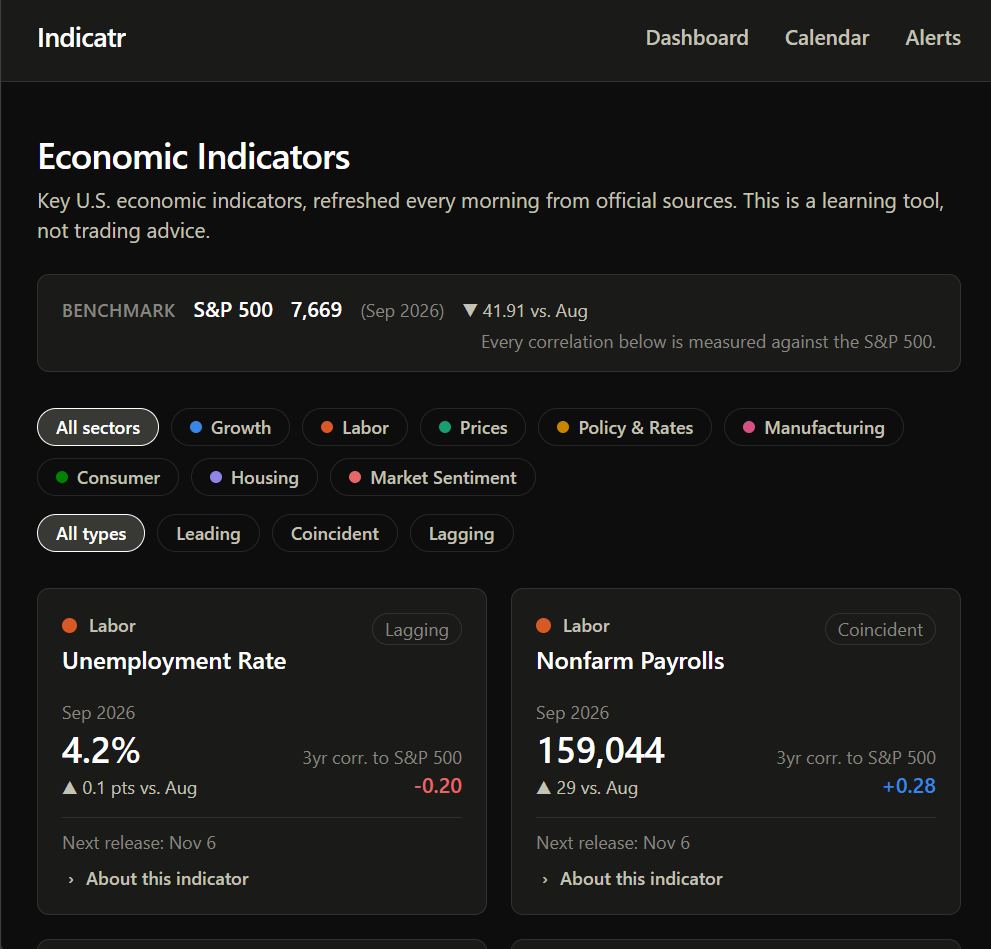Show only Lagging indicators filter chip
The height and width of the screenshot is (949, 991).
(x=461, y=534)
